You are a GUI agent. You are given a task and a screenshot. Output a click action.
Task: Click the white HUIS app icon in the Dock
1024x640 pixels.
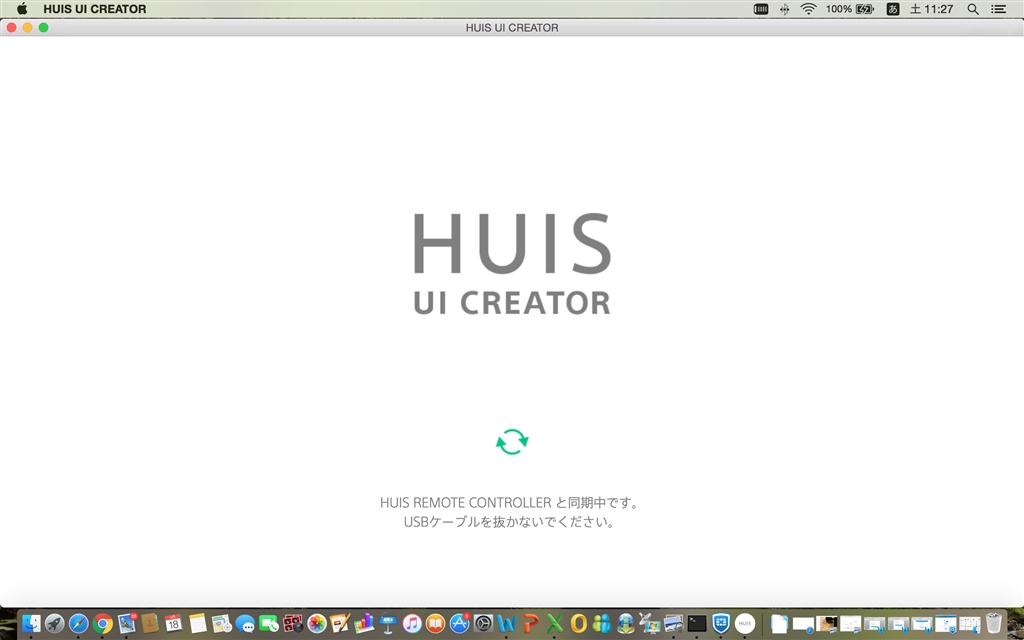pyautogui.click(x=744, y=624)
